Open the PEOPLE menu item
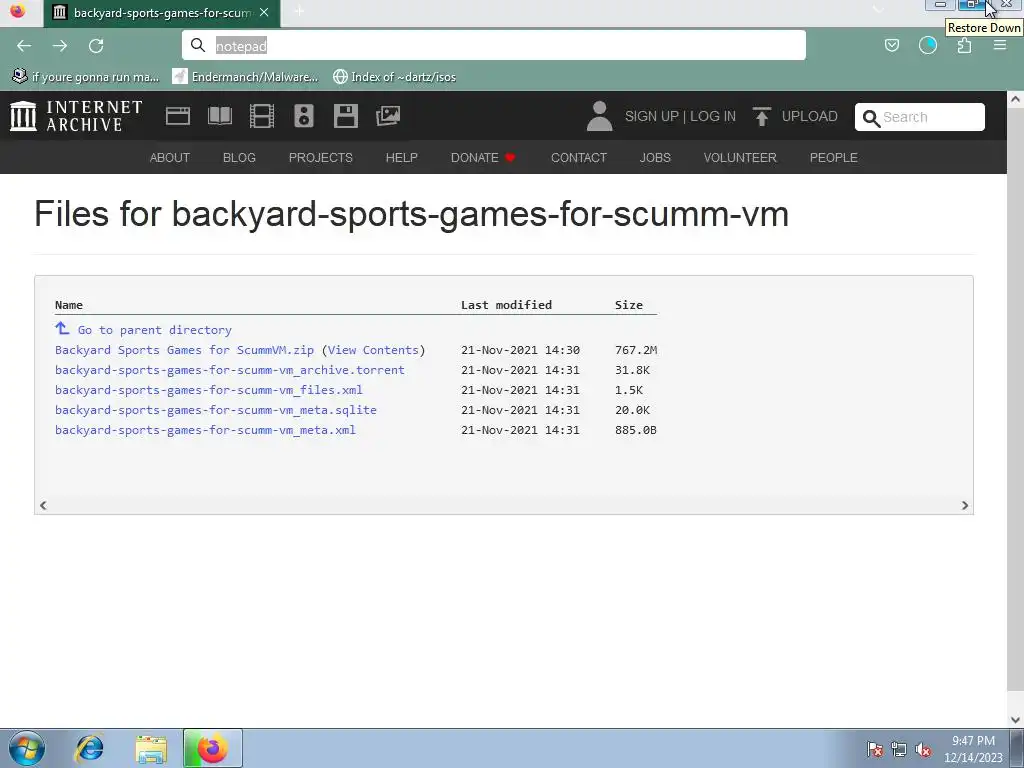Screen dimensions: 1024x768 (833, 157)
